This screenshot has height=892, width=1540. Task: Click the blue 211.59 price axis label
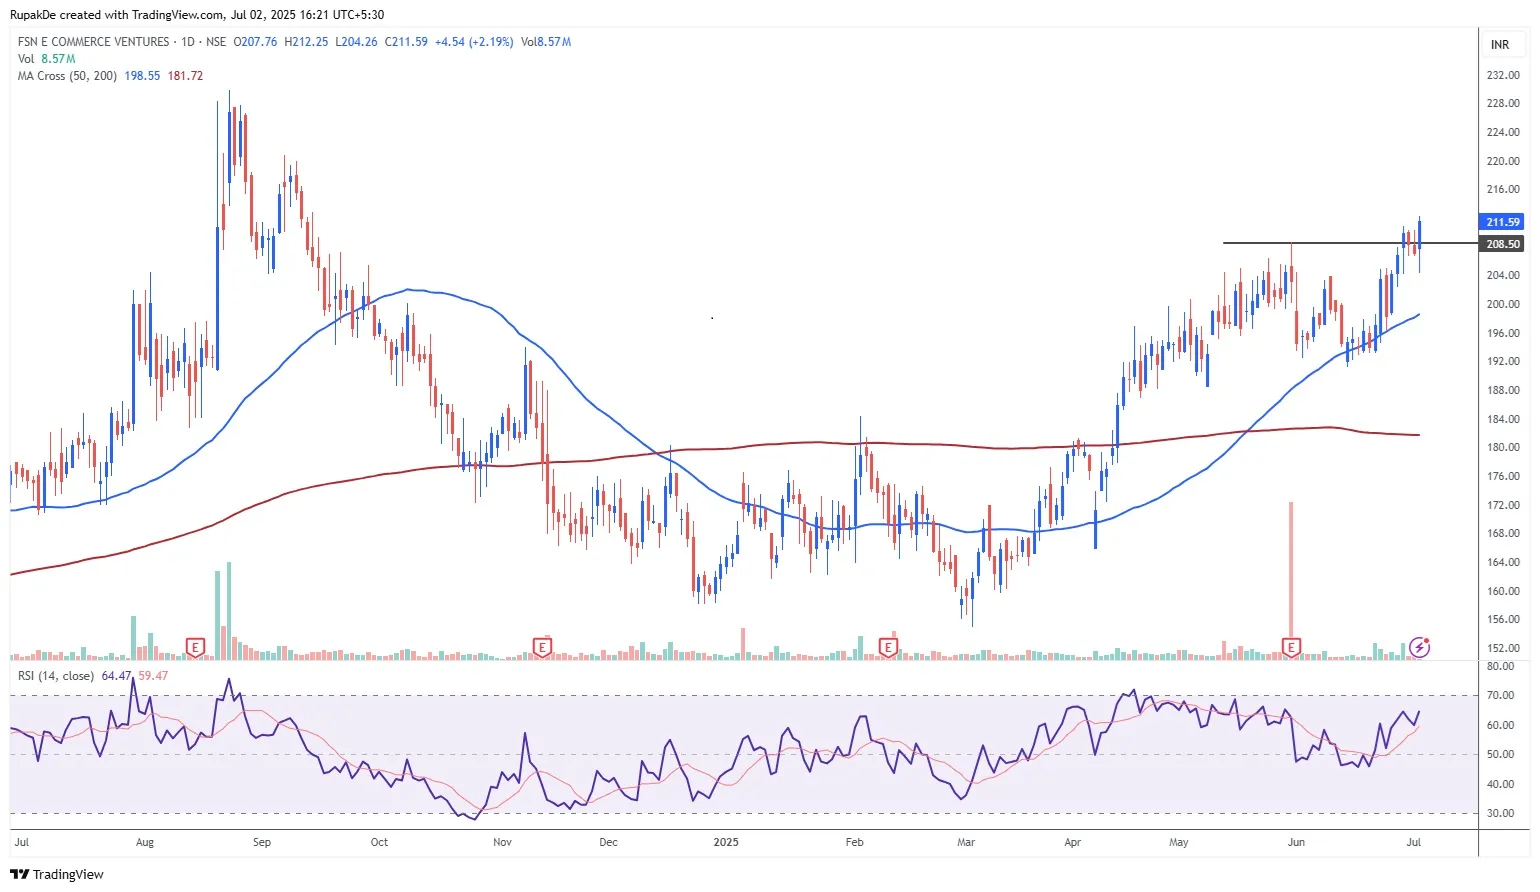pos(1502,222)
